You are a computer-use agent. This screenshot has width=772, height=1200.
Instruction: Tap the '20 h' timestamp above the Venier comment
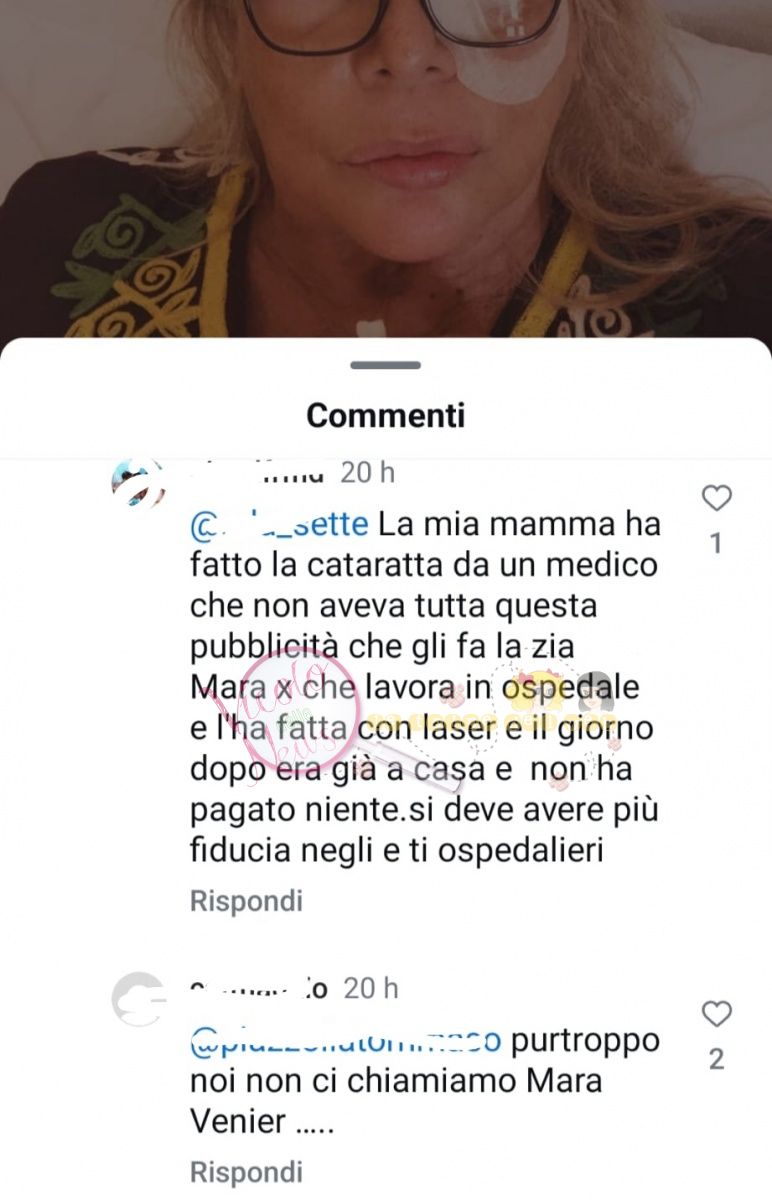(371, 988)
